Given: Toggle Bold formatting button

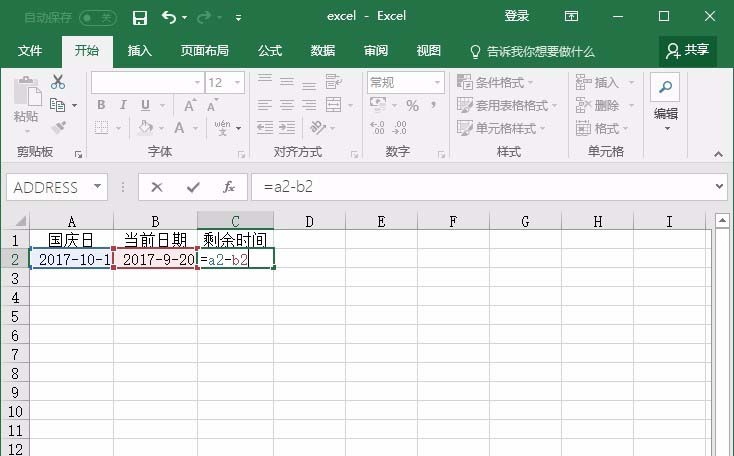Looking at the screenshot, I should tap(100, 105).
